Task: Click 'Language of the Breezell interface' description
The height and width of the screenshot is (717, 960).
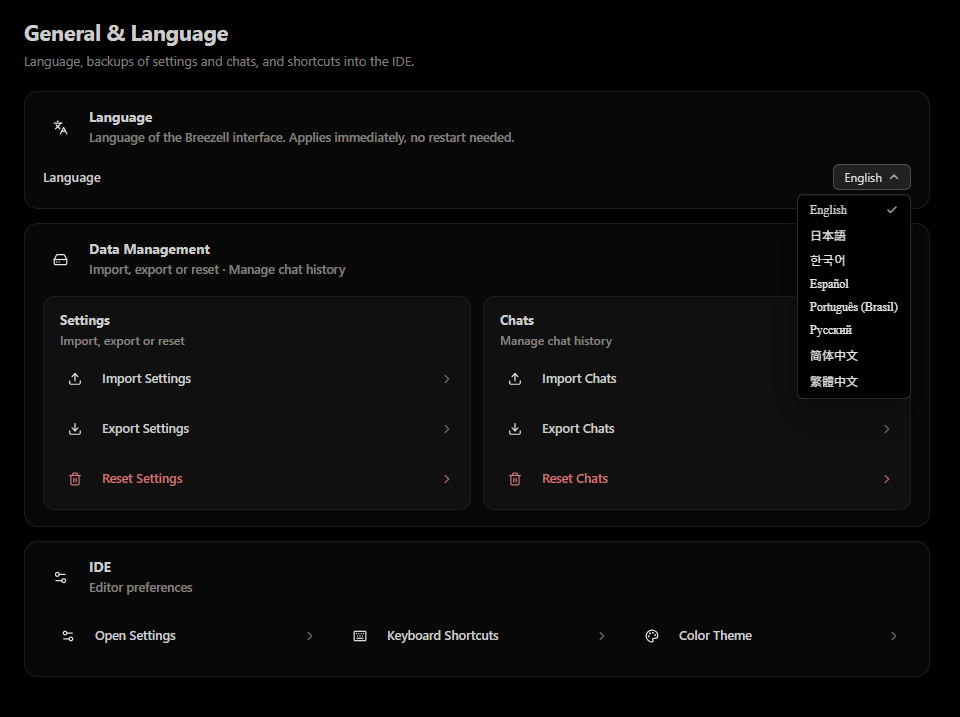Action: click(302, 138)
